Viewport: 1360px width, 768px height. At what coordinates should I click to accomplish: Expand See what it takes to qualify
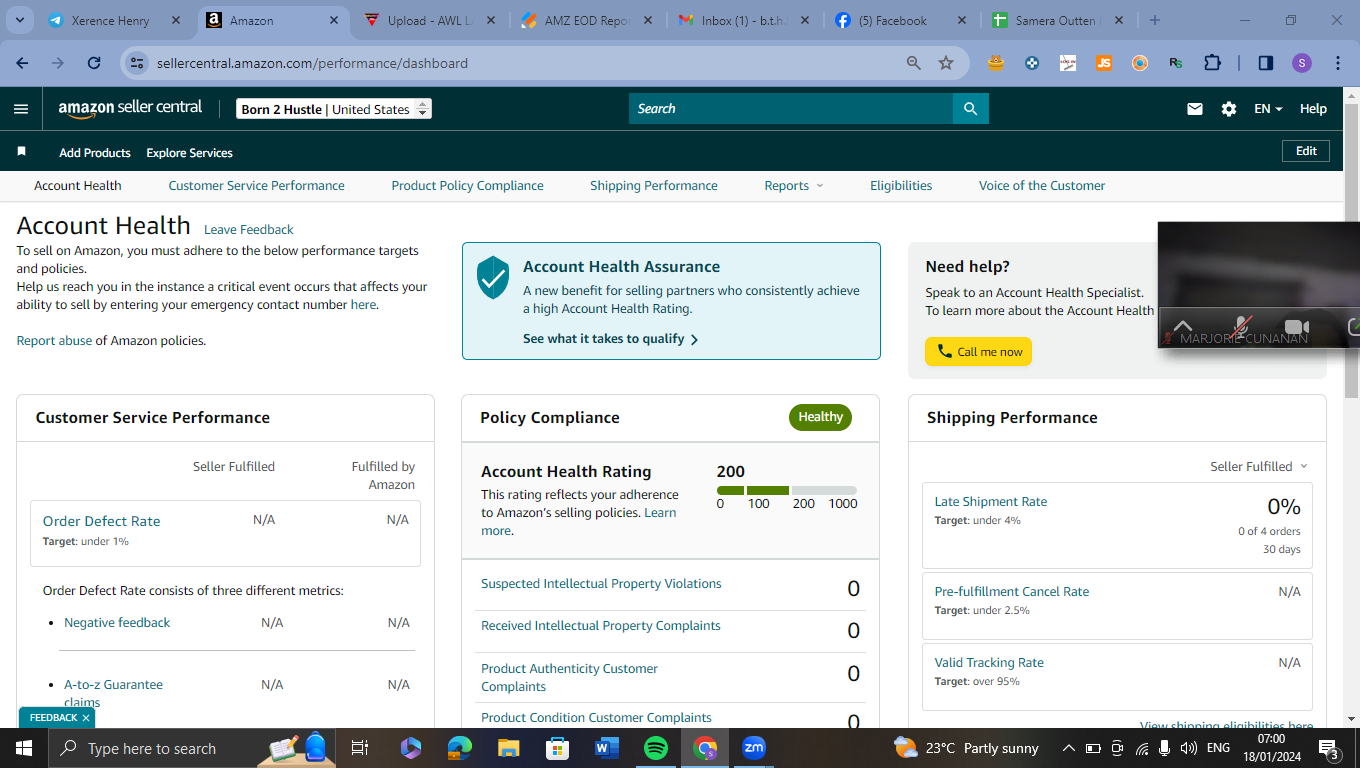611,339
